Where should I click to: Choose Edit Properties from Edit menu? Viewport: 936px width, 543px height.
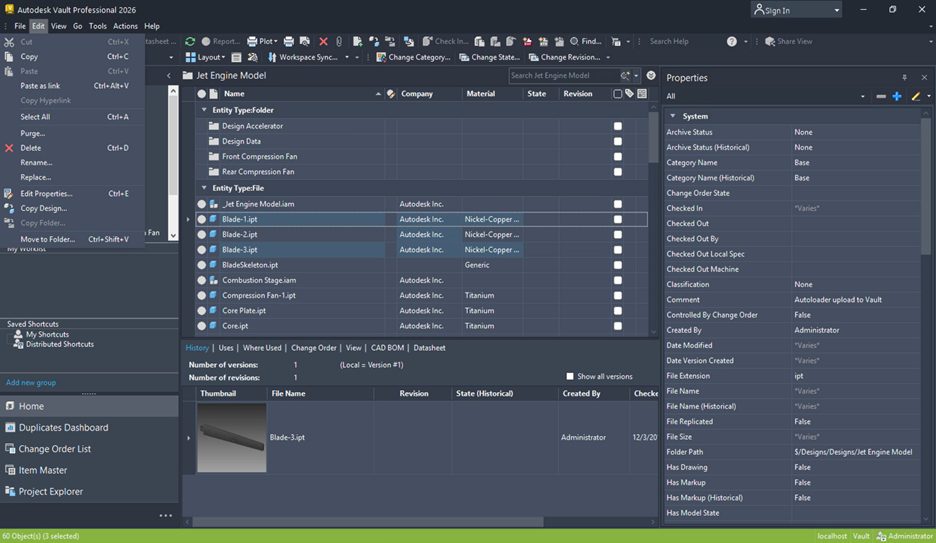[x=46, y=193]
